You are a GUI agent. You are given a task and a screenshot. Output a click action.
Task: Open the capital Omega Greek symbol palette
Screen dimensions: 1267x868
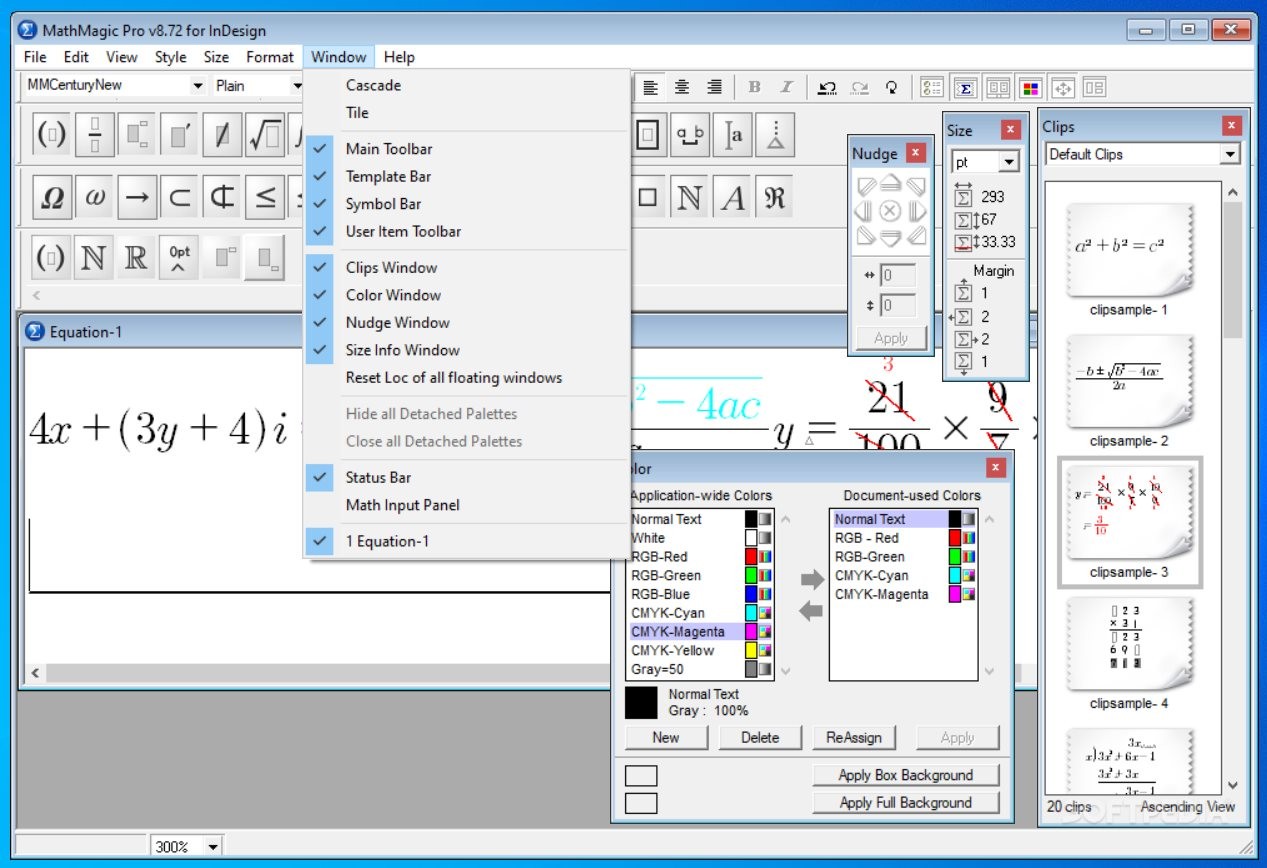tap(51, 198)
